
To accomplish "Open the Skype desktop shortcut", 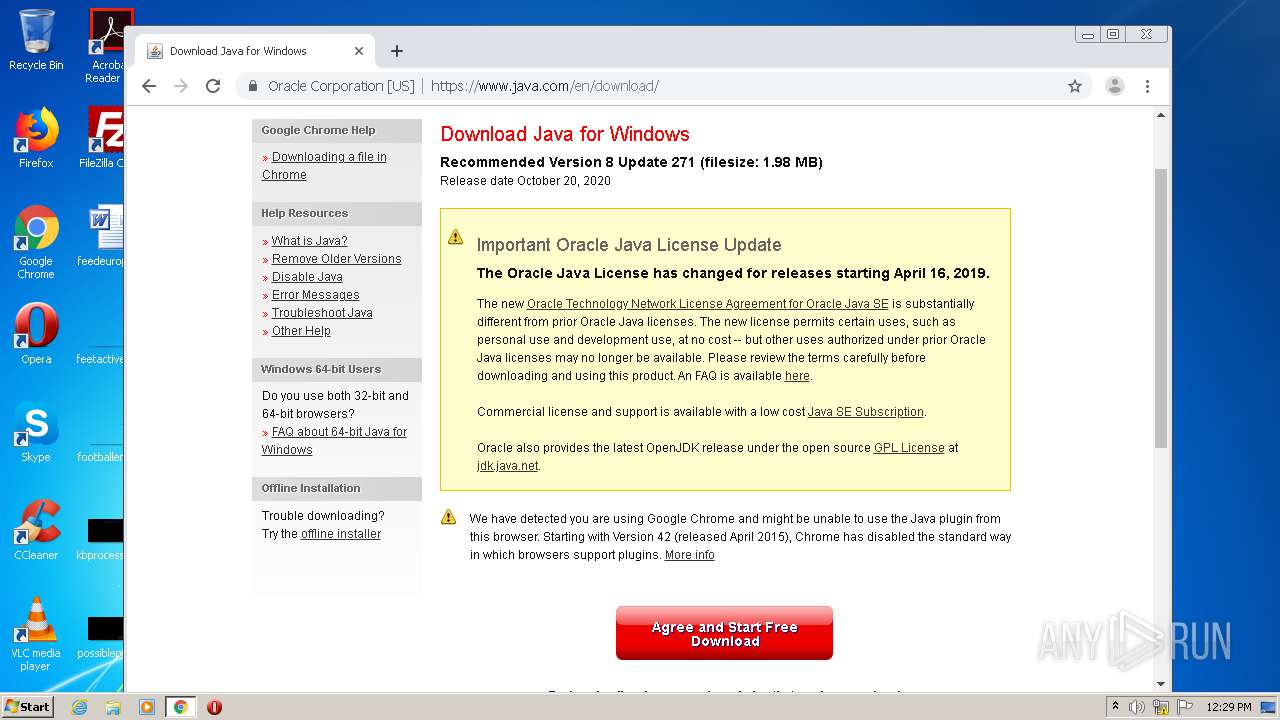I will pos(36,432).
